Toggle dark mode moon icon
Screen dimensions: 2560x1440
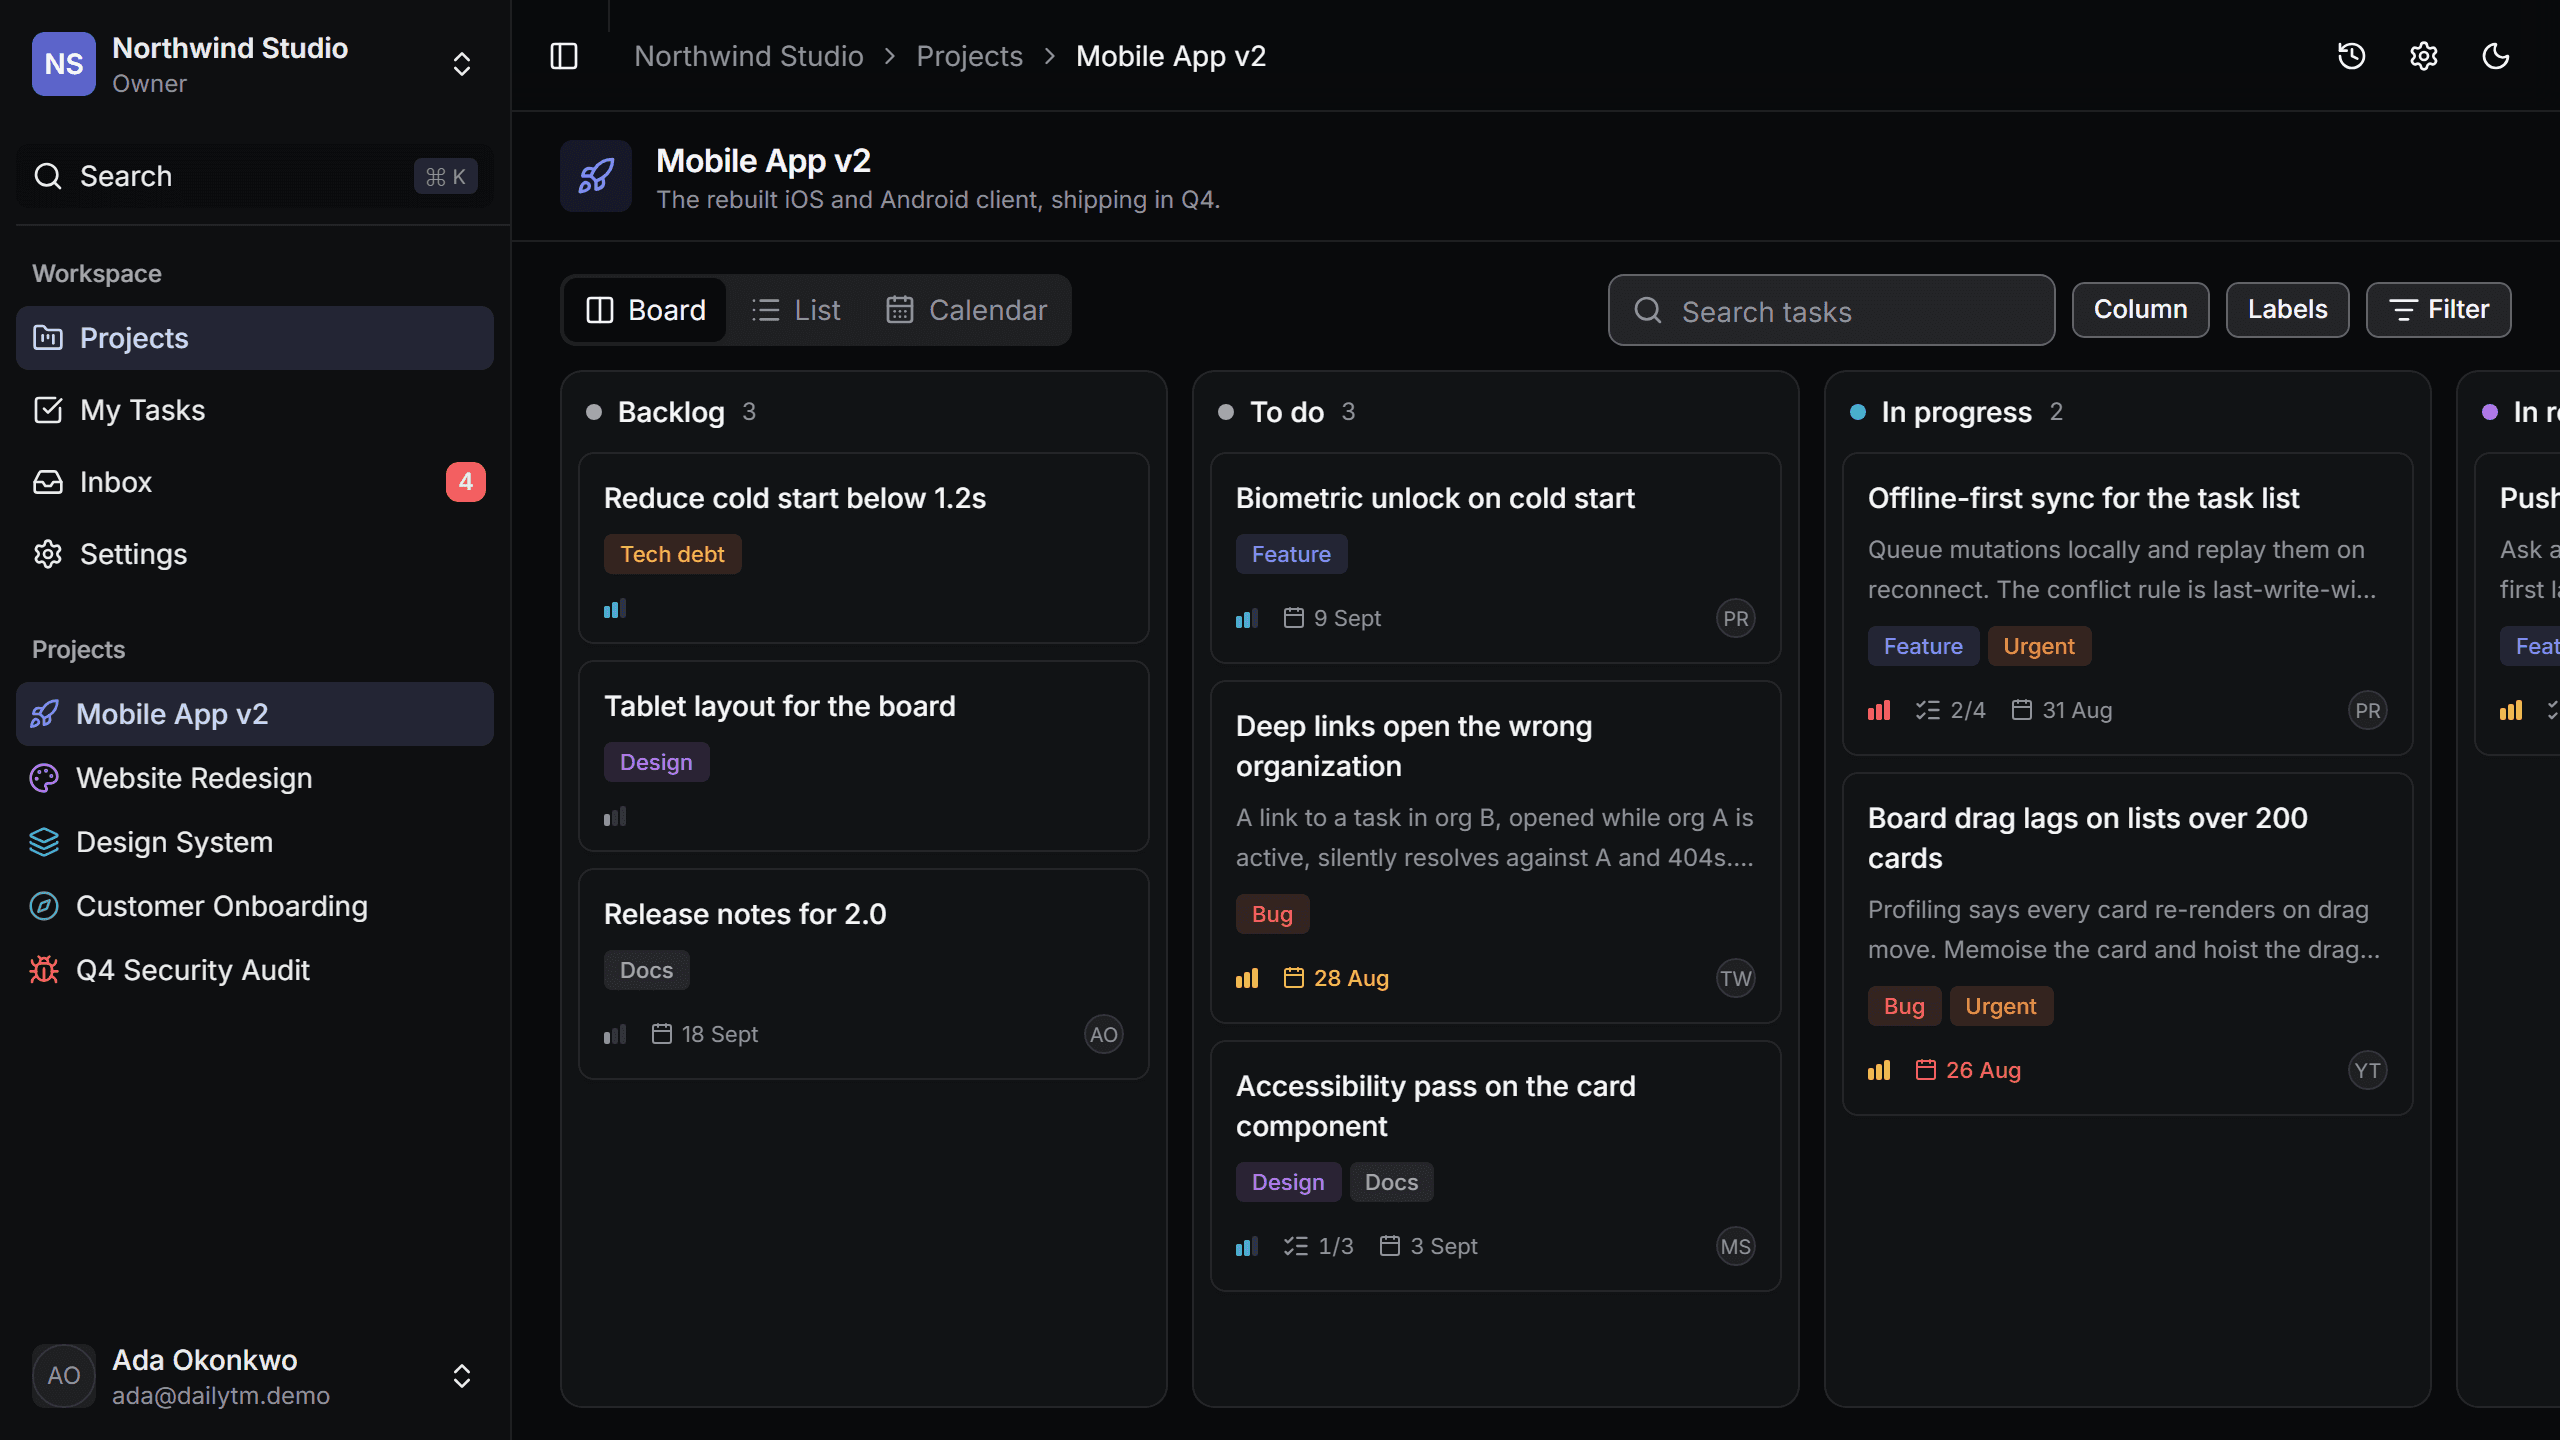[2496, 56]
